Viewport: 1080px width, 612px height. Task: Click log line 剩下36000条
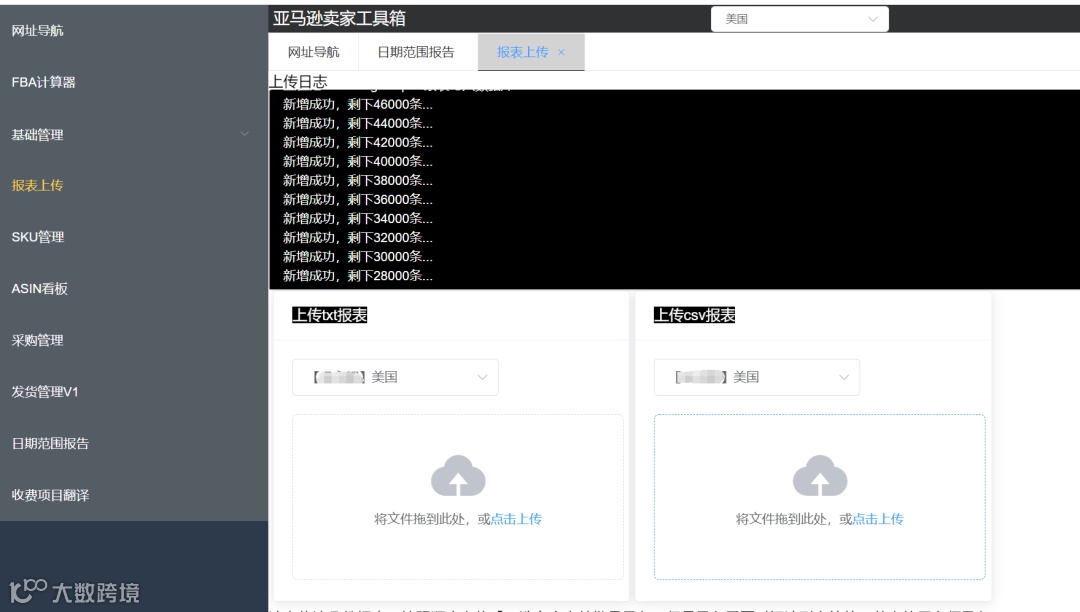pyautogui.click(x=357, y=200)
